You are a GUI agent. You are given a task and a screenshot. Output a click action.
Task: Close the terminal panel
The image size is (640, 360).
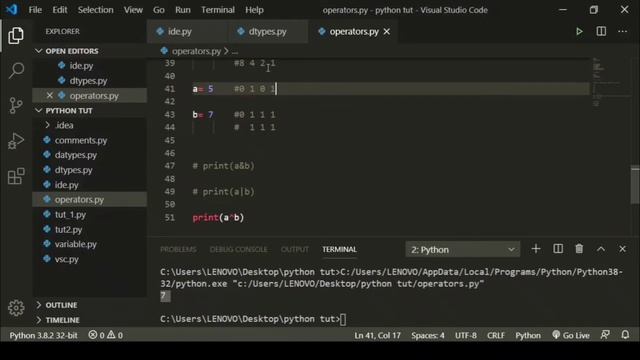[622, 249]
